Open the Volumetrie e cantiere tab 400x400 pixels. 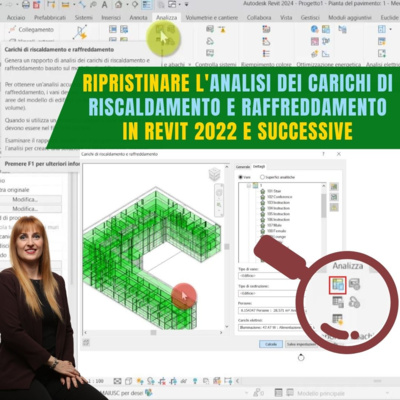pos(212,17)
